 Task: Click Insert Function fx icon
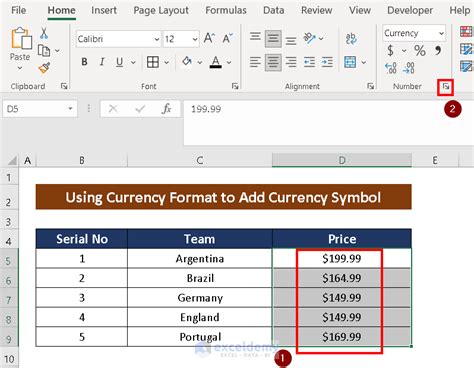[166, 109]
